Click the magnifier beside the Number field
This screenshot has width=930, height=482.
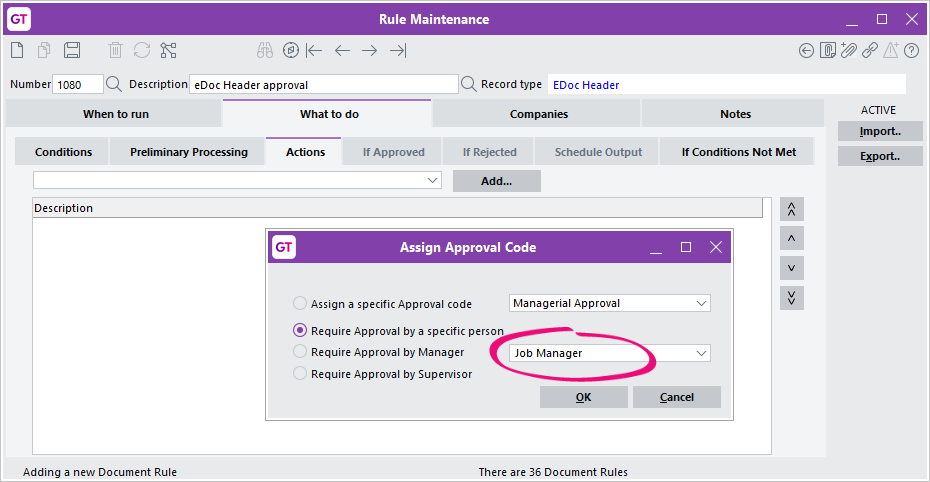[x=113, y=85]
